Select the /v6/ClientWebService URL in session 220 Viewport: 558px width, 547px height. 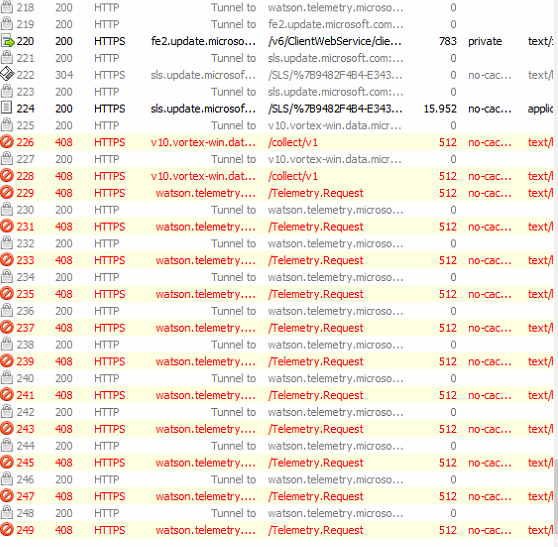click(335, 41)
